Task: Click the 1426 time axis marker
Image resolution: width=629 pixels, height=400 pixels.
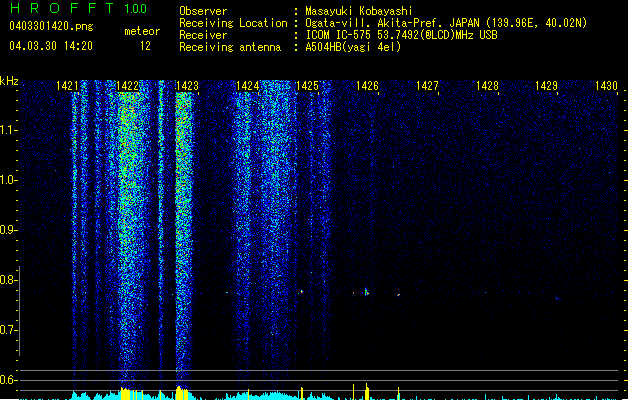Action: pos(367,86)
